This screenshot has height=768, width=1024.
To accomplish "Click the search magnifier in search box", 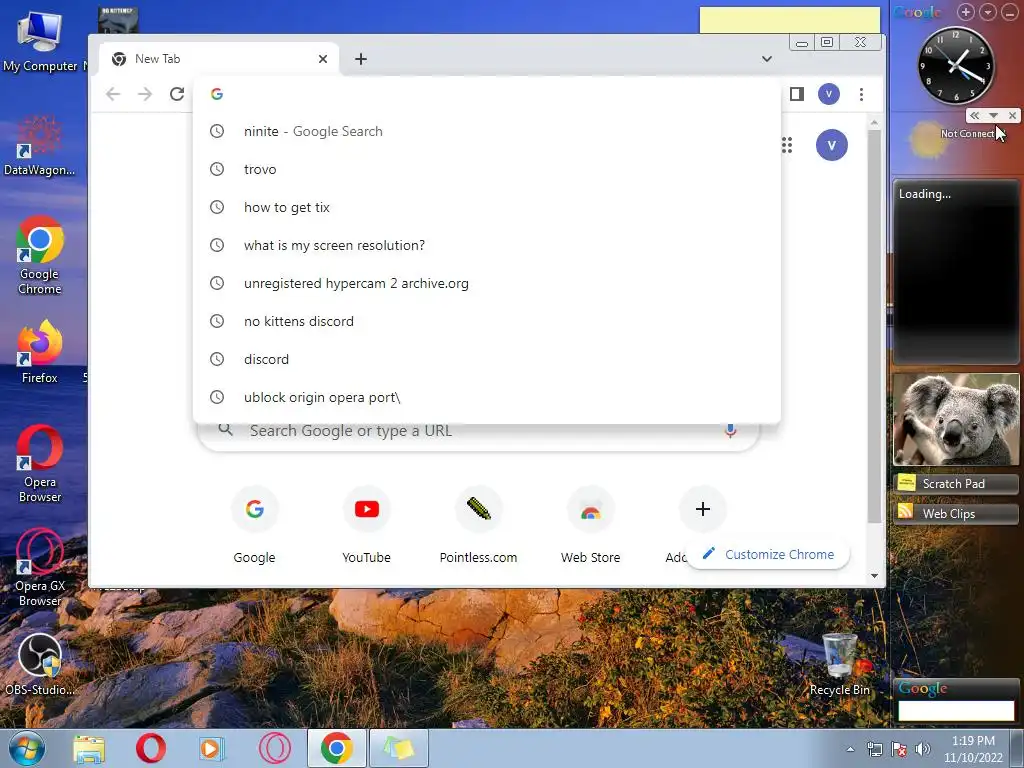I will (225, 430).
